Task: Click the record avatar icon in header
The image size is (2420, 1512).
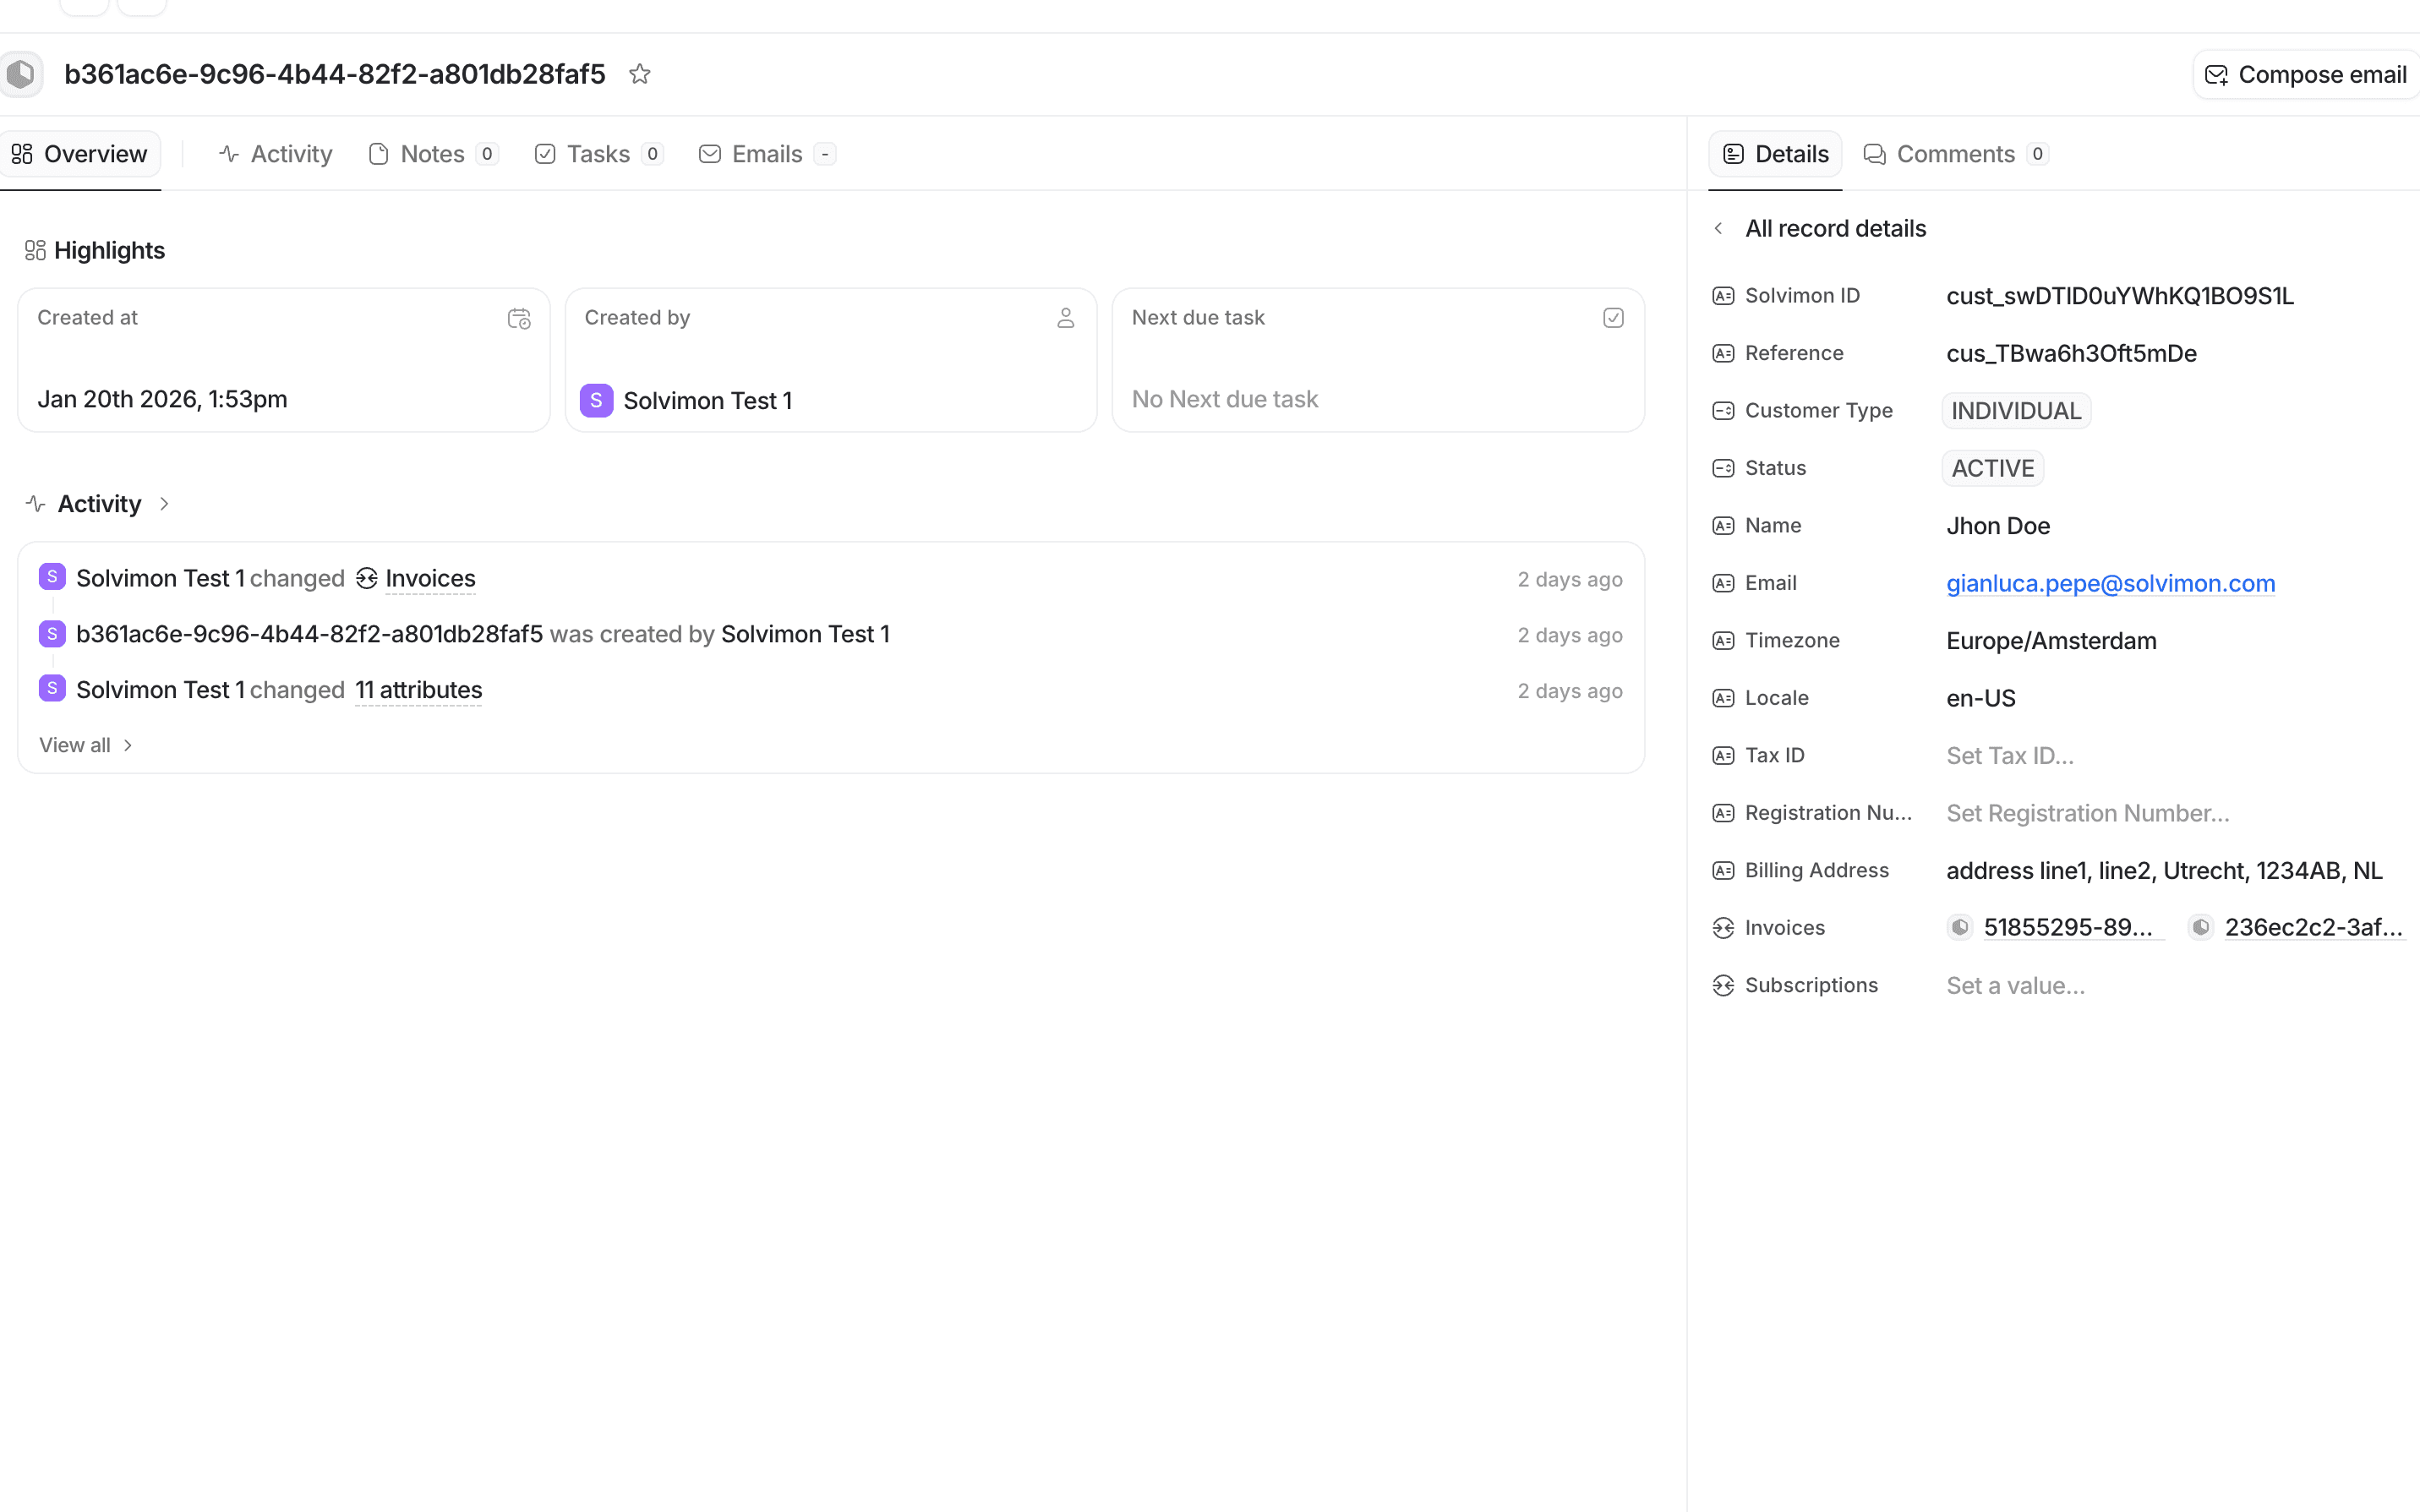Action: tap(21, 74)
